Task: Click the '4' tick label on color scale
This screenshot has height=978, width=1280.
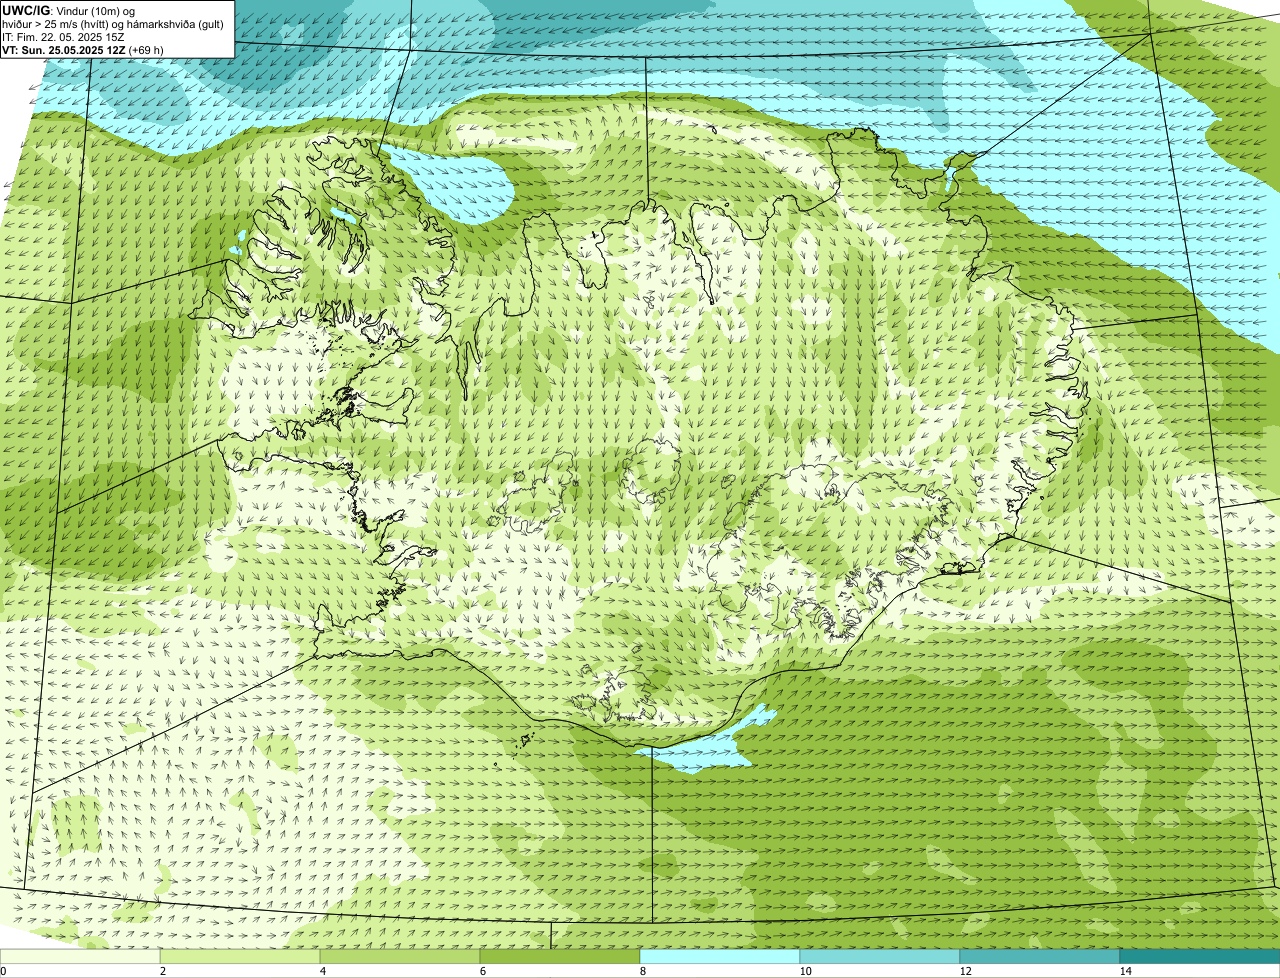Action: tap(322, 971)
